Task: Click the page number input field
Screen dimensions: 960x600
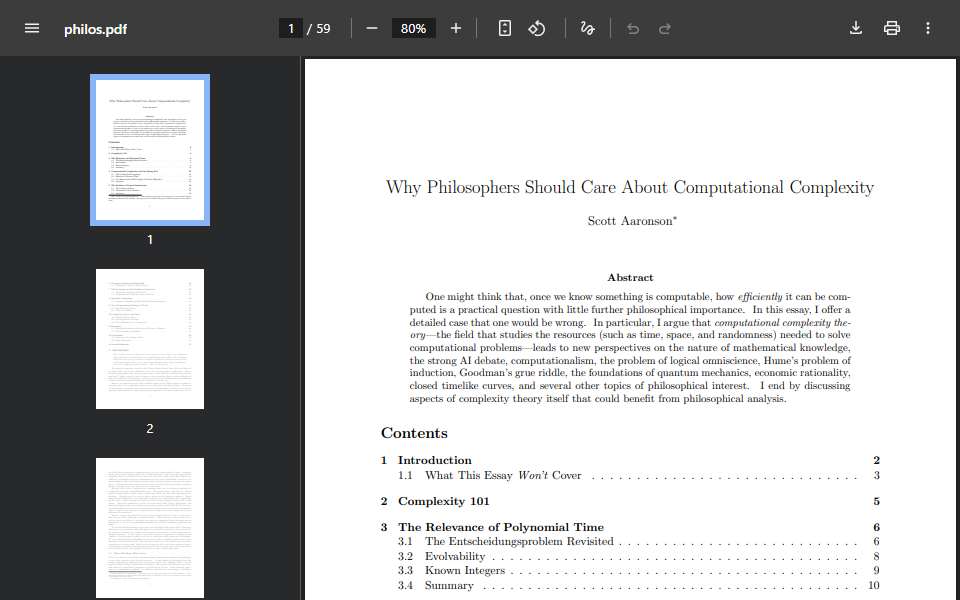Action: point(291,28)
